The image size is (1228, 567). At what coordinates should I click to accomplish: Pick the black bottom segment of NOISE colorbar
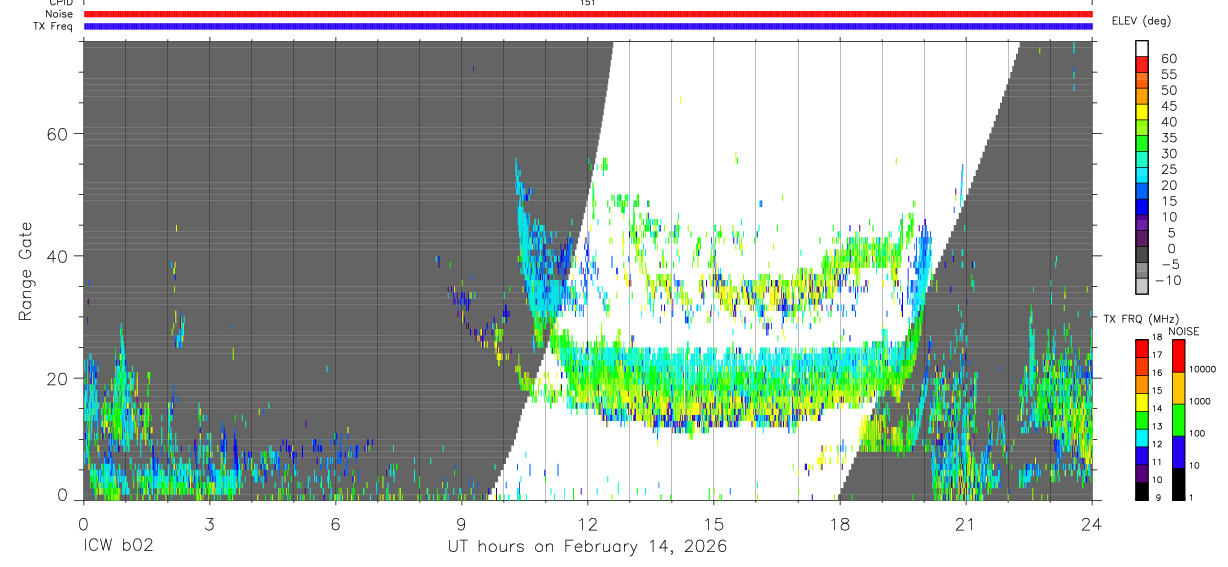pos(1177,484)
